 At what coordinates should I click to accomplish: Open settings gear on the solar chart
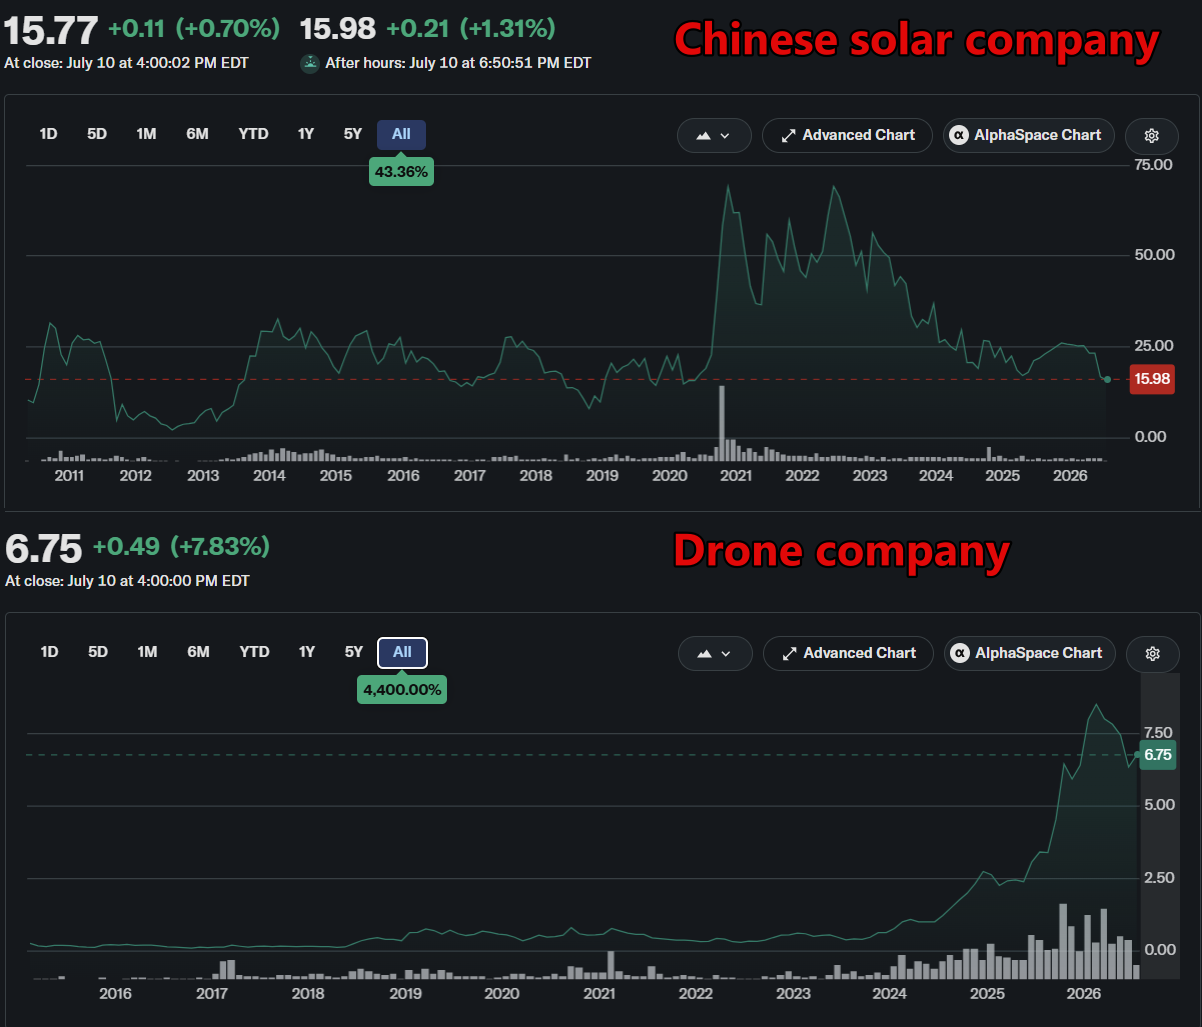(1151, 136)
